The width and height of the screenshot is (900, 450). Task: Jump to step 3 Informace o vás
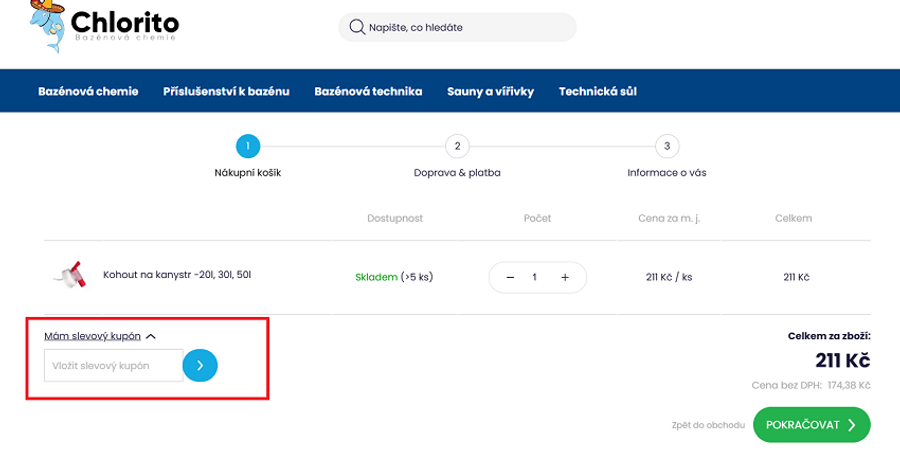tap(667, 146)
